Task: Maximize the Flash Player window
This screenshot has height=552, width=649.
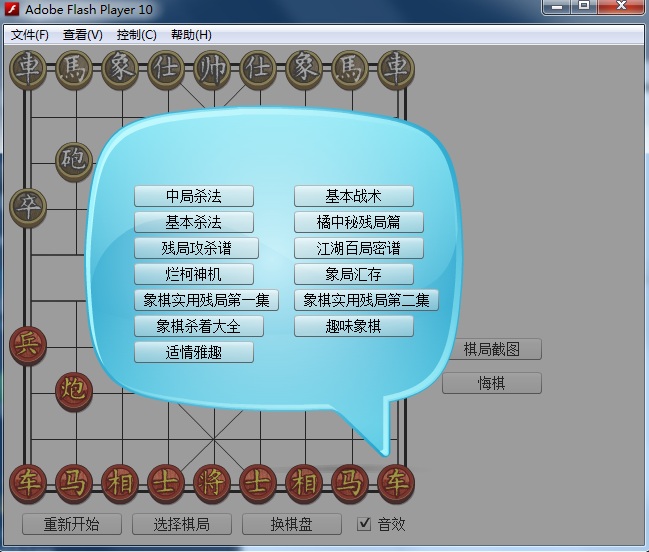Action: 584,7
